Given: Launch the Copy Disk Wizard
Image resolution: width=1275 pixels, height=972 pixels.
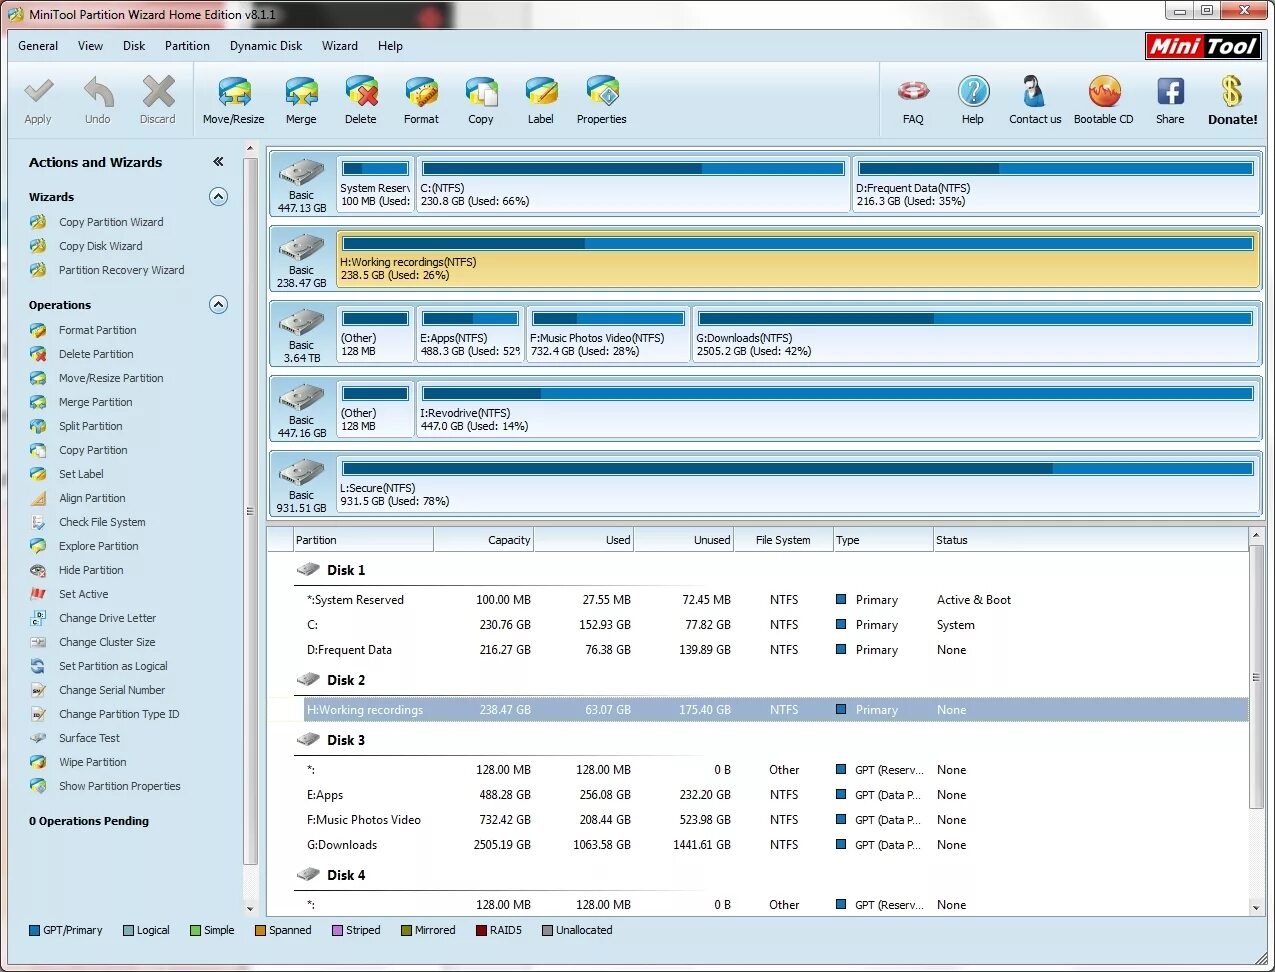Looking at the screenshot, I should [100, 246].
